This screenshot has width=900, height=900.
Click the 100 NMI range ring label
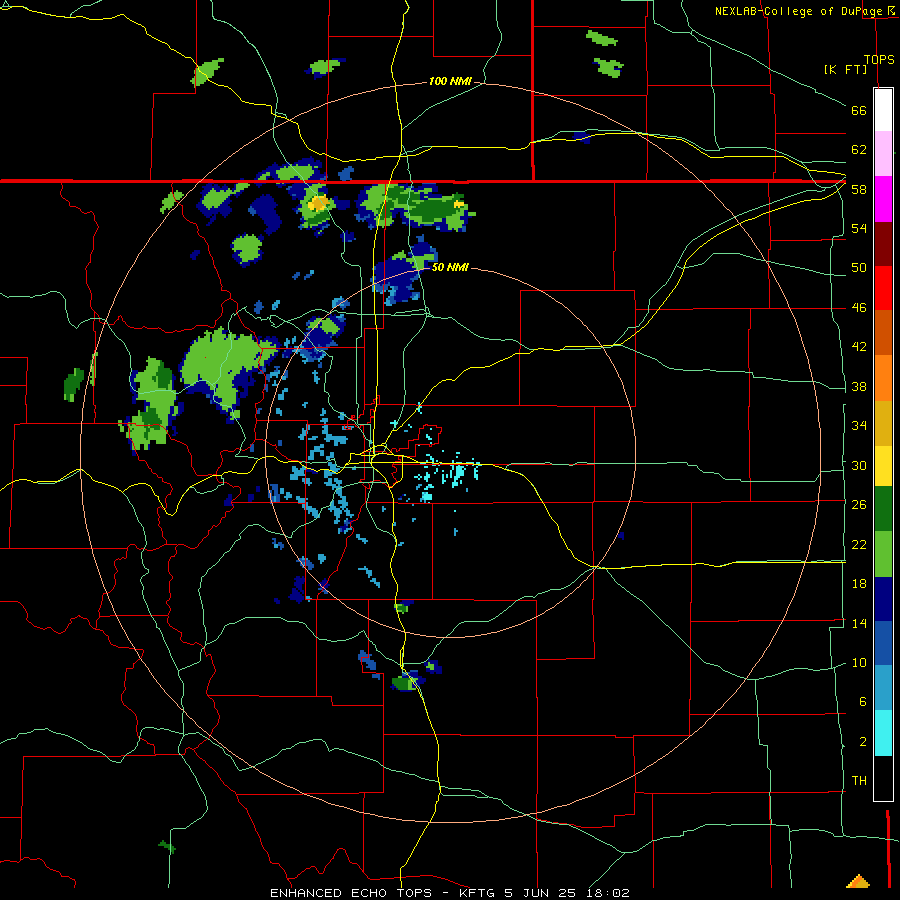(x=450, y=82)
